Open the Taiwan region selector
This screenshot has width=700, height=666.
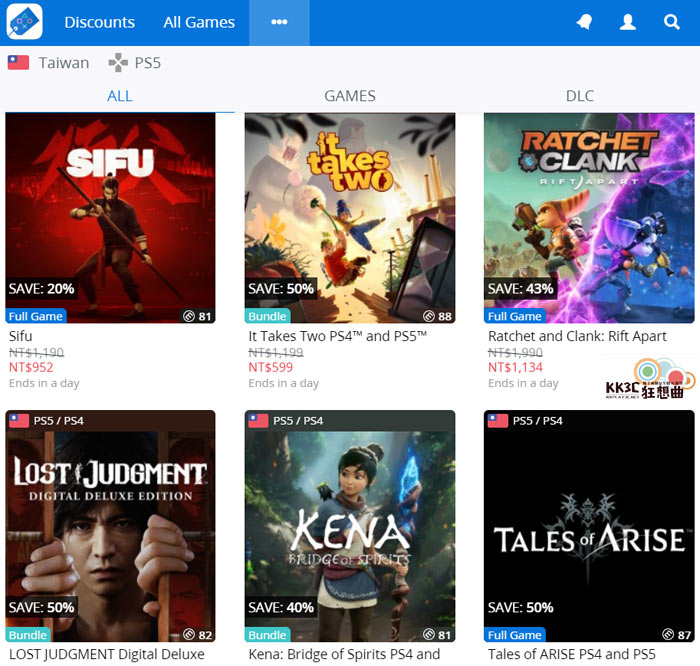[x=49, y=62]
